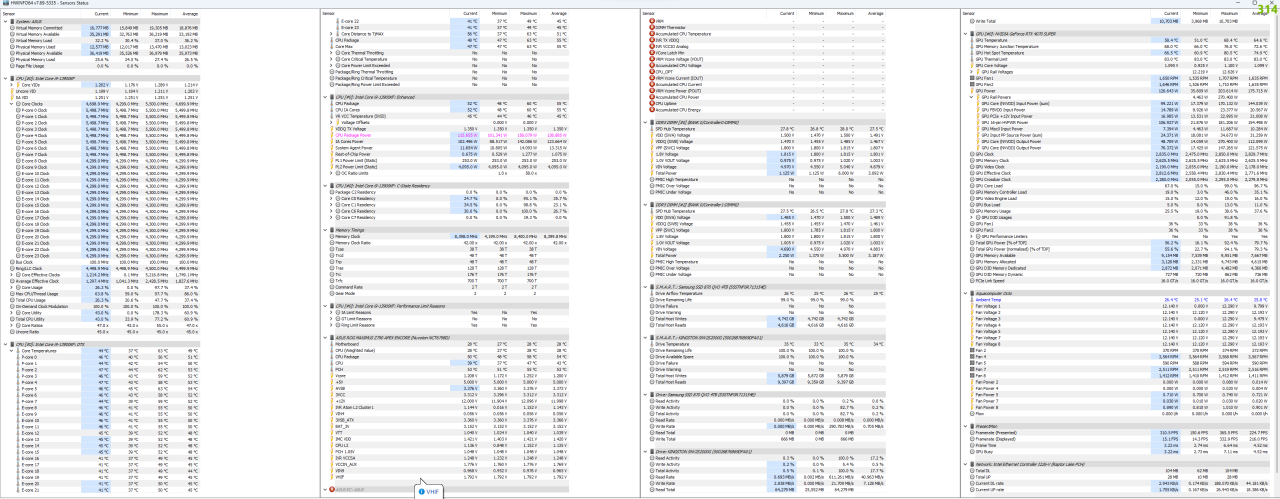Click the icon beside Memory Clock Ratio
Image resolution: width=1280 pixels, height=499 pixels.
point(331,241)
